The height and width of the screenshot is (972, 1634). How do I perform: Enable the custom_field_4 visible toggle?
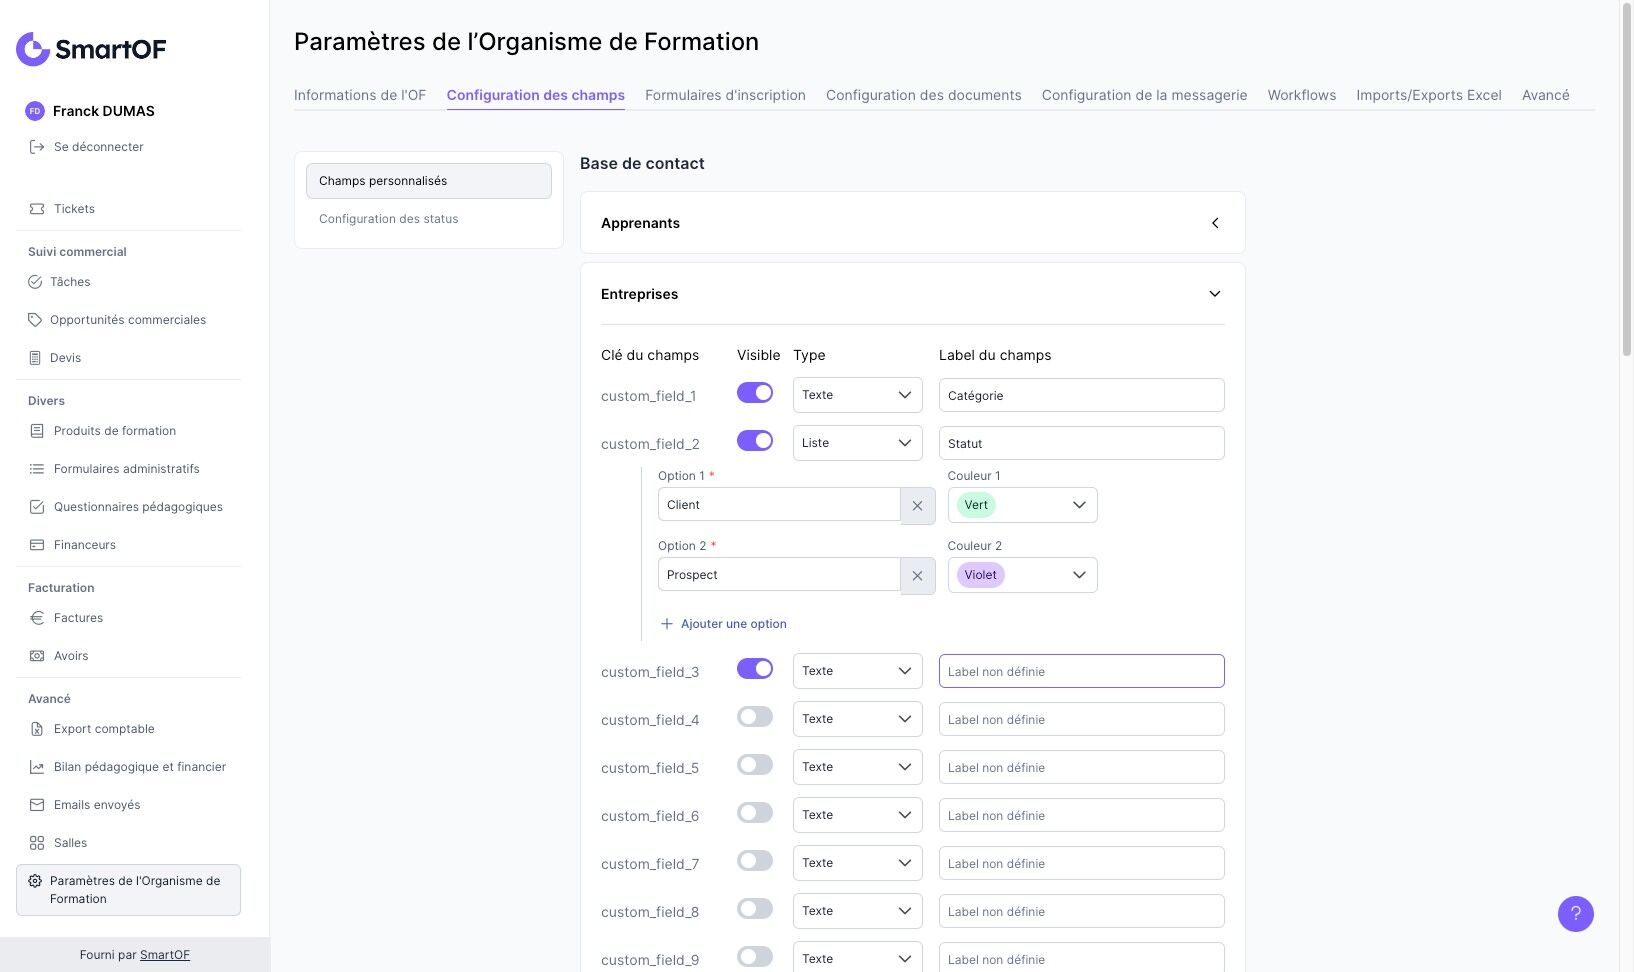coord(755,717)
